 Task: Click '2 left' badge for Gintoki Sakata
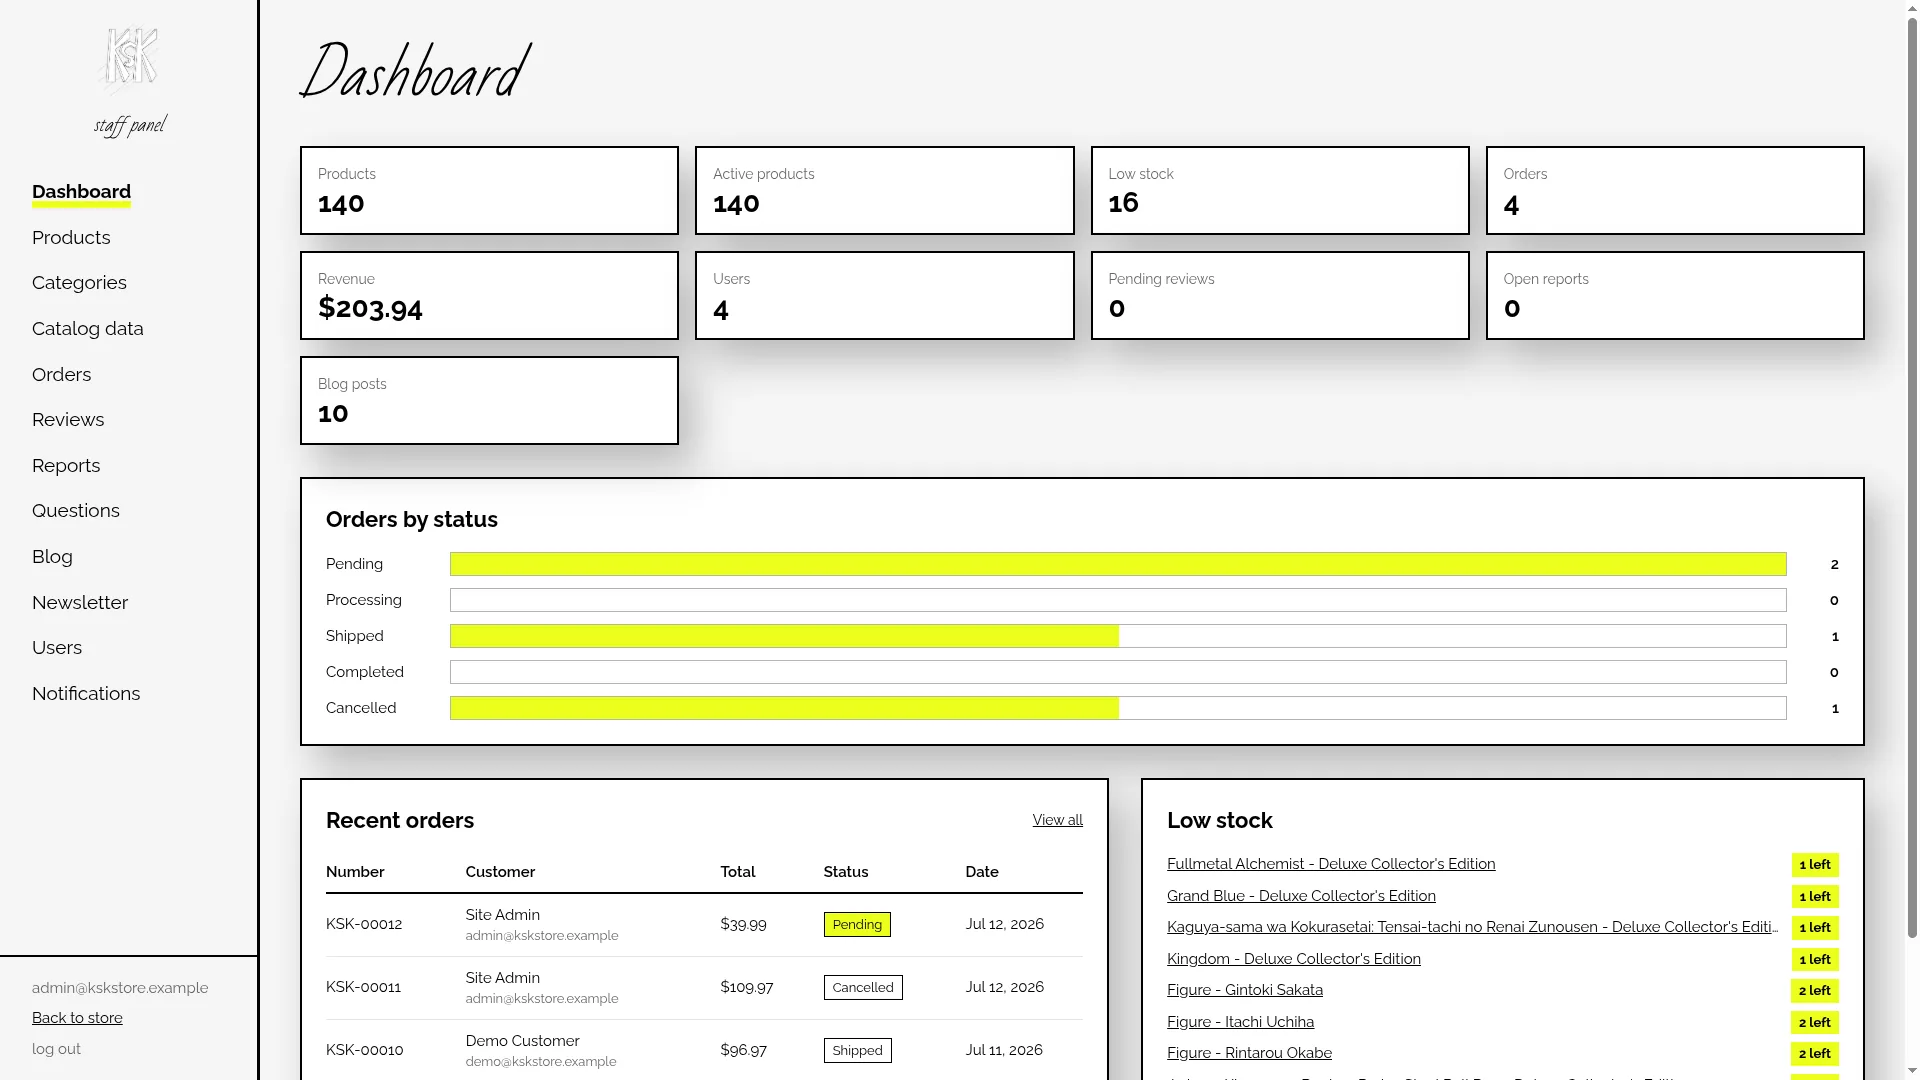pyautogui.click(x=1814, y=991)
